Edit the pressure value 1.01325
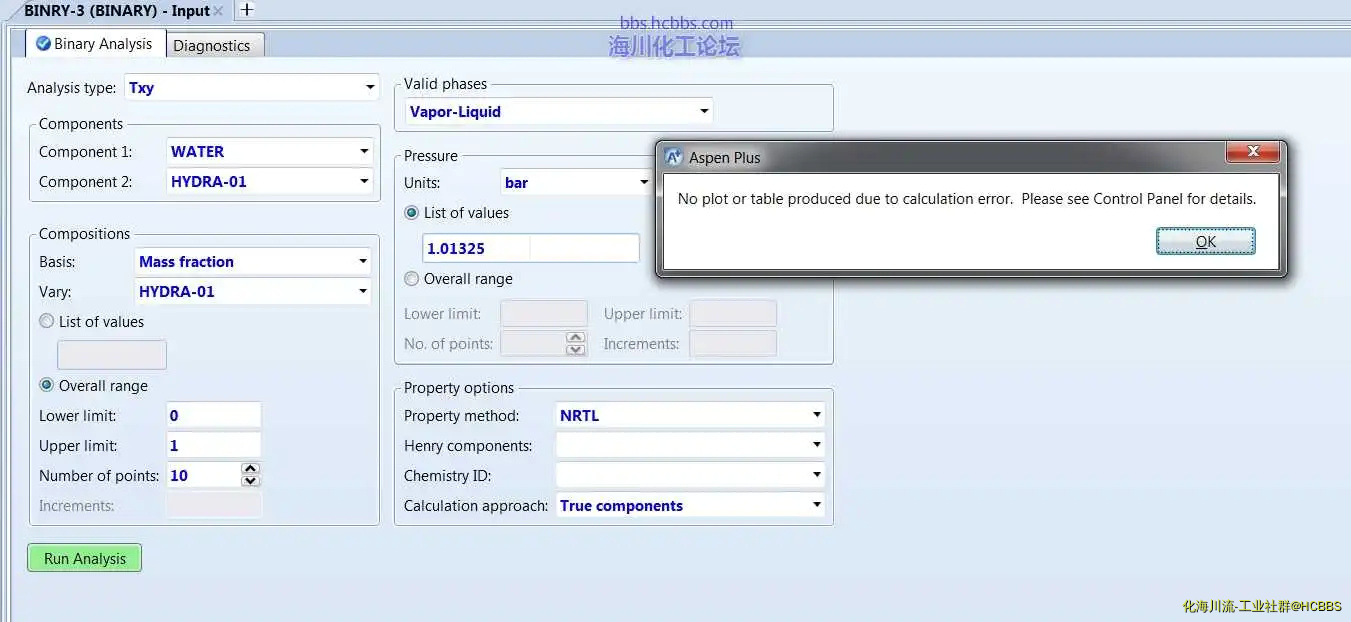 (x=476, y=248)
